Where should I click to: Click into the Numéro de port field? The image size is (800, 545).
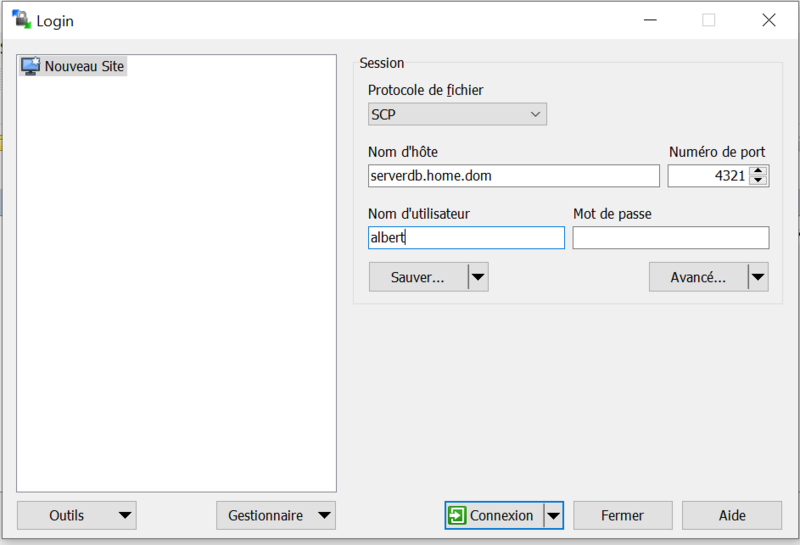pyautogui.click(x=708, y=176)
